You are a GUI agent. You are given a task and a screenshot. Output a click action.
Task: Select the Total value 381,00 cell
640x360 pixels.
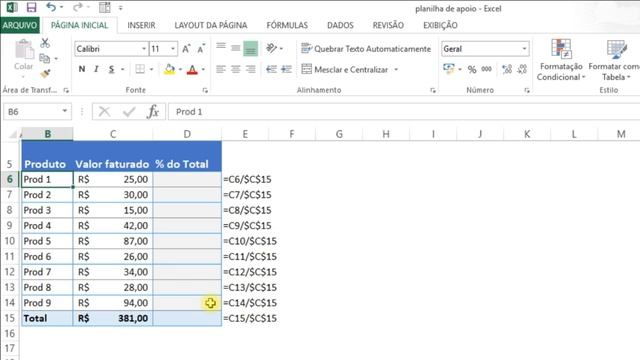[113, 318]
